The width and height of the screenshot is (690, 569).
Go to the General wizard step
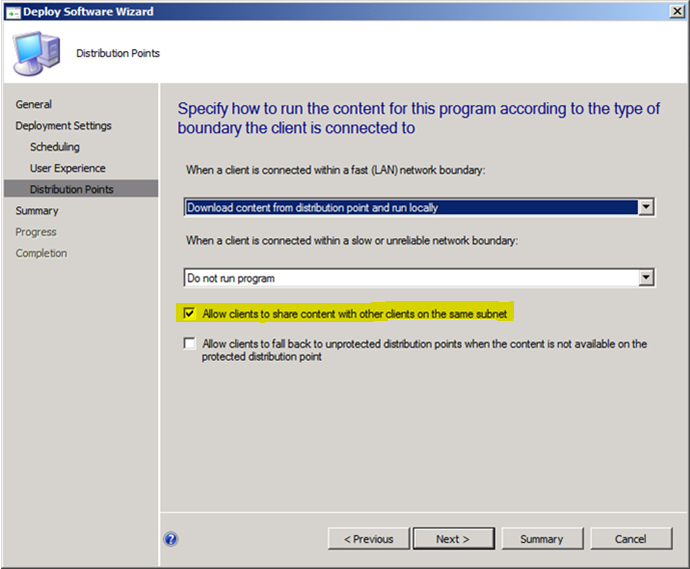pyautogui.click(x=34, y=104)
